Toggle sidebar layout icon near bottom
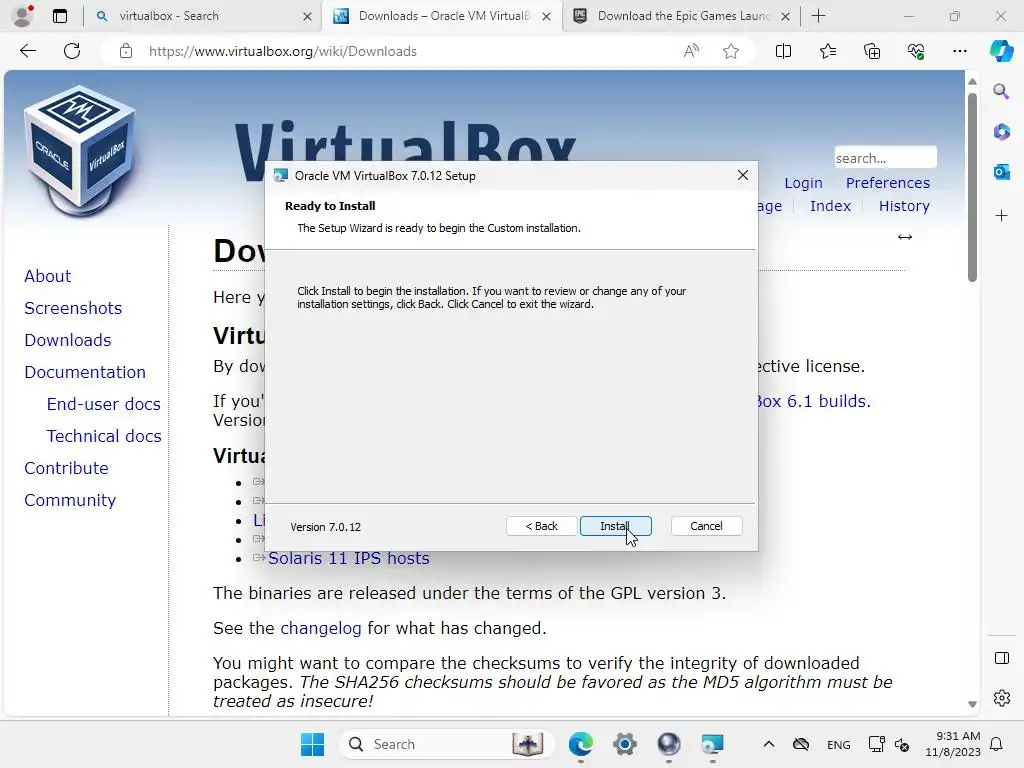This screenshot has width=1024, height=768. 1001,658
